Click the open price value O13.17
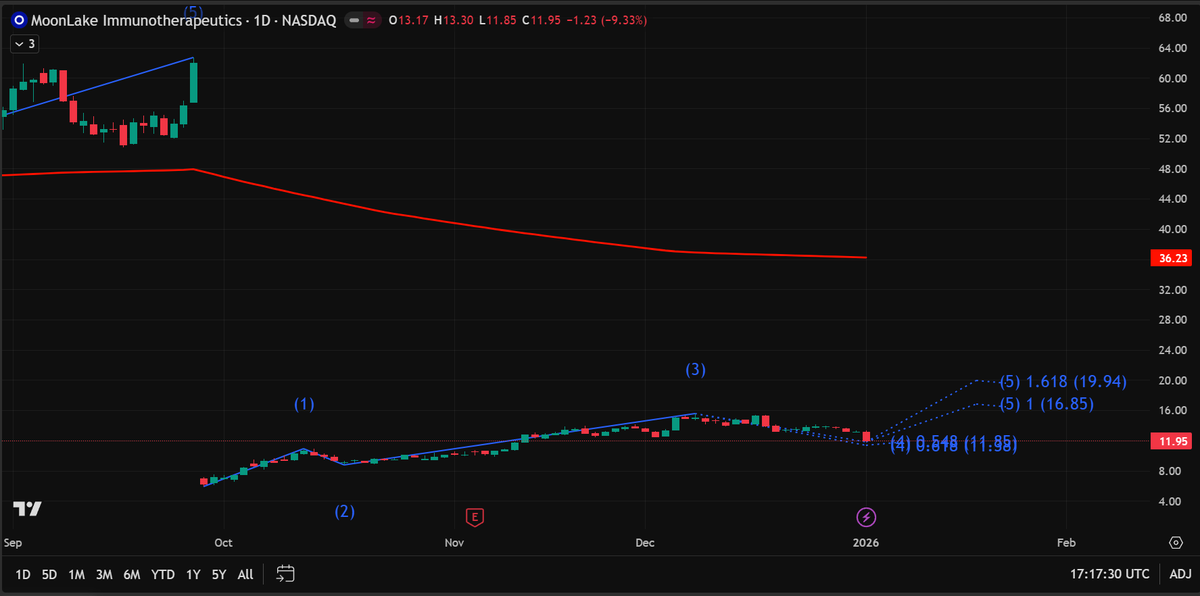This screenshot has width=1200, height=596. (x=410, y=20)
